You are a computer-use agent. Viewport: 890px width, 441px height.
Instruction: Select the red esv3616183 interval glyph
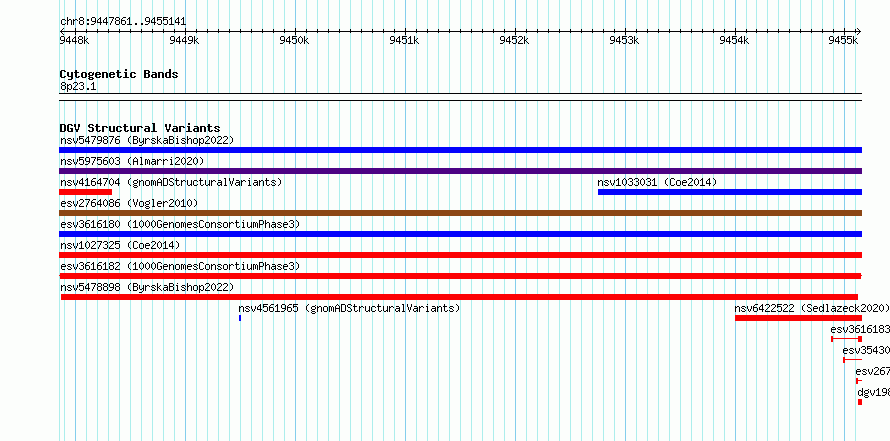(847, 339)
